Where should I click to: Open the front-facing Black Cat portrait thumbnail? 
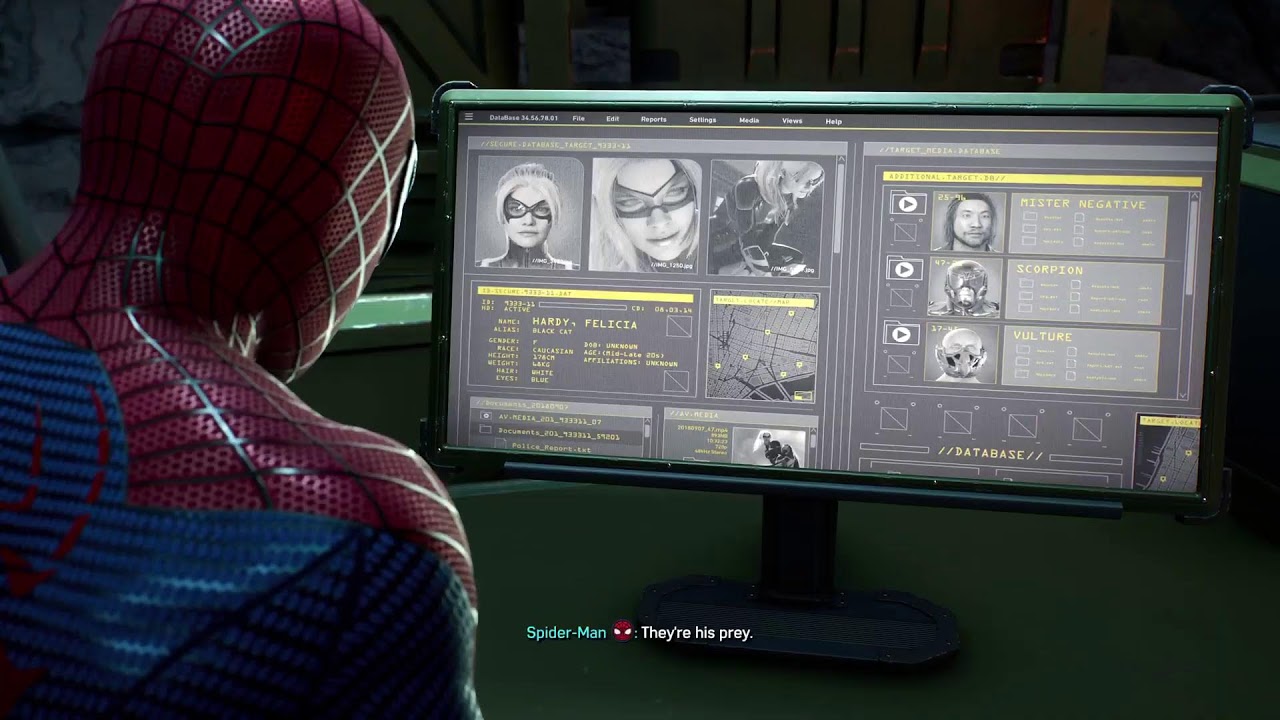529,212
